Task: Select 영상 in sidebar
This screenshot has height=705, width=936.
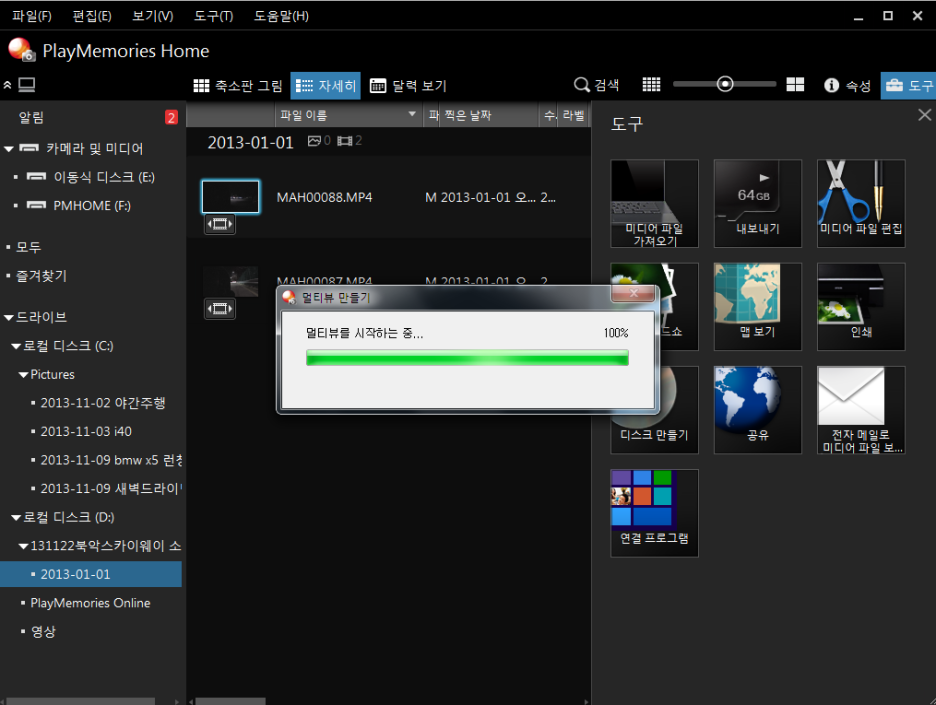Action: click(43, 632)
